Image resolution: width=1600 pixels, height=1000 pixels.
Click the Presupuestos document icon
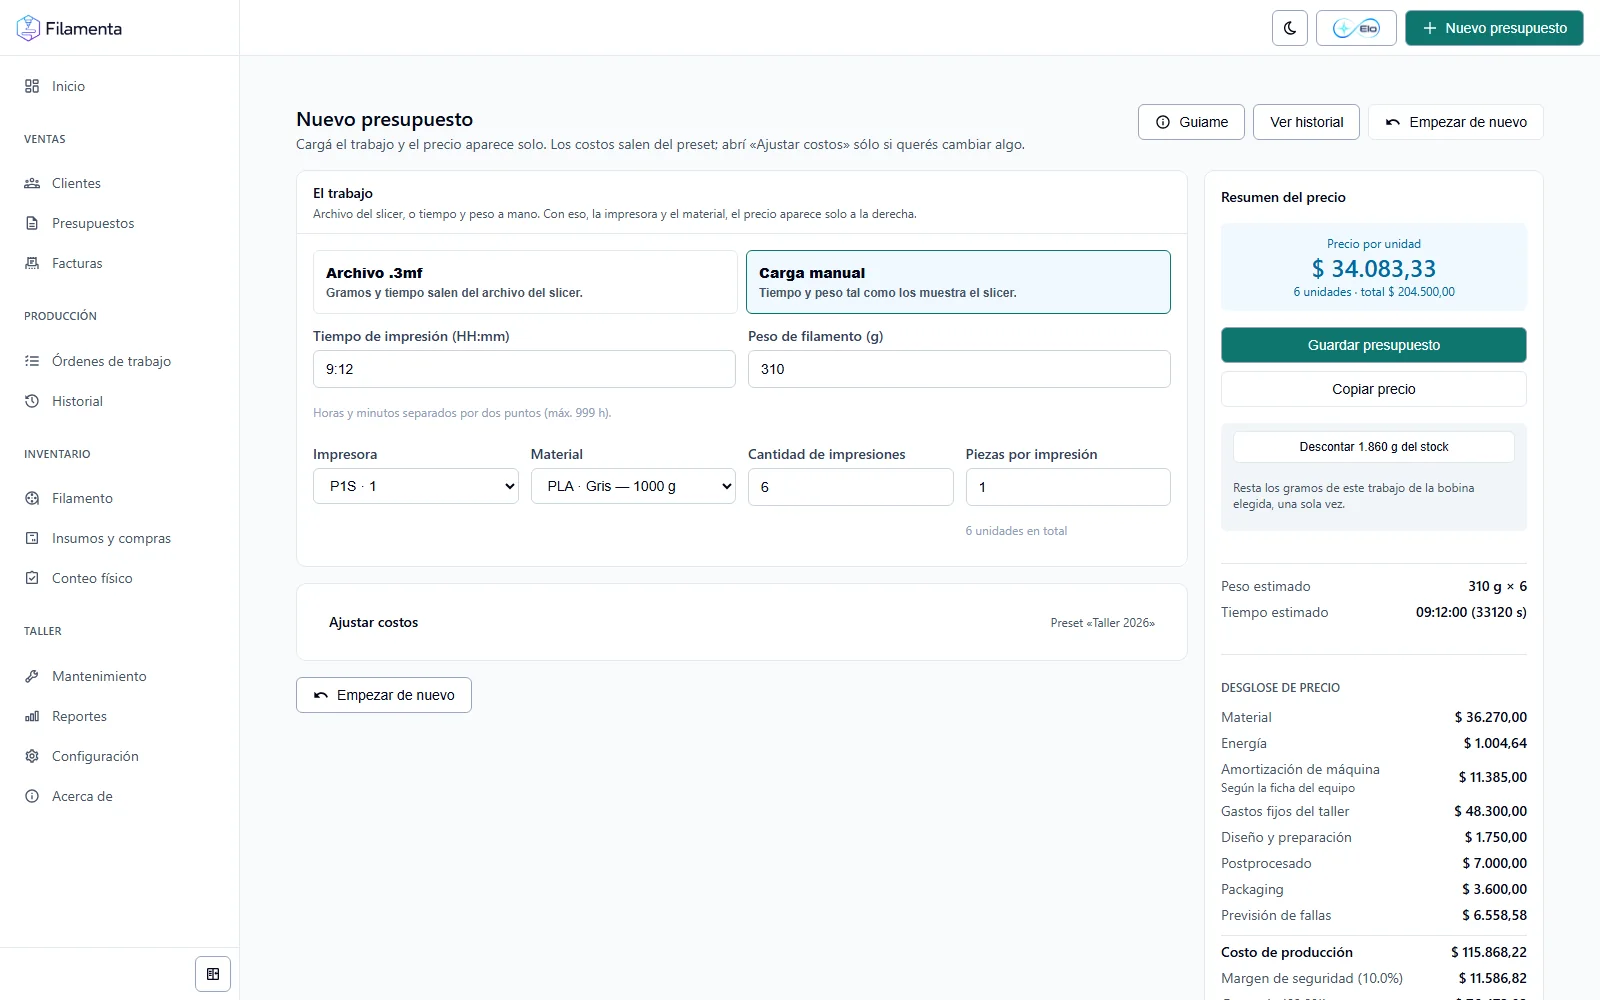(x=32, y=223)
